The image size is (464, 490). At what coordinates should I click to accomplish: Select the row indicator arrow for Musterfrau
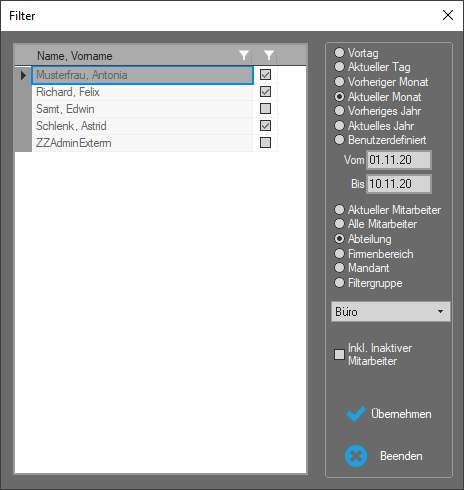23,75
